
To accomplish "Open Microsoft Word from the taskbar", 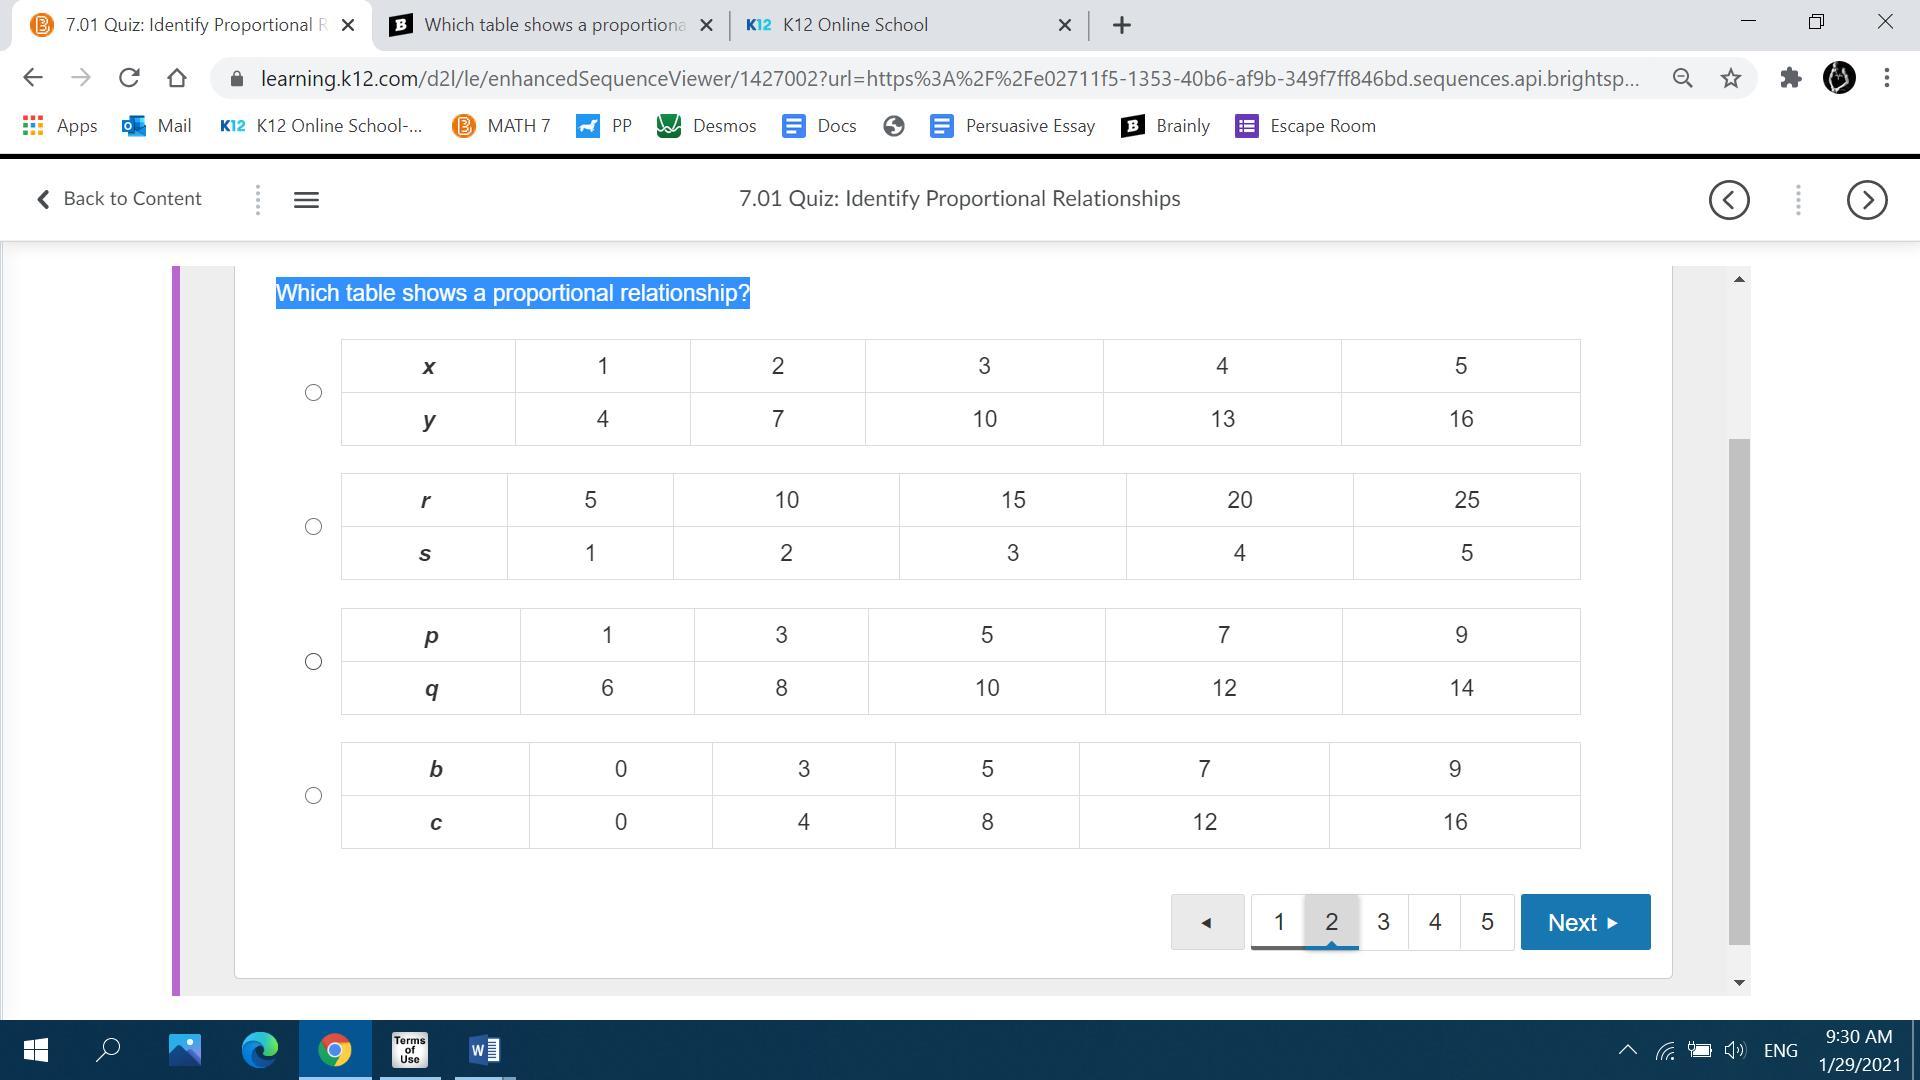I will pos(484,1050).
